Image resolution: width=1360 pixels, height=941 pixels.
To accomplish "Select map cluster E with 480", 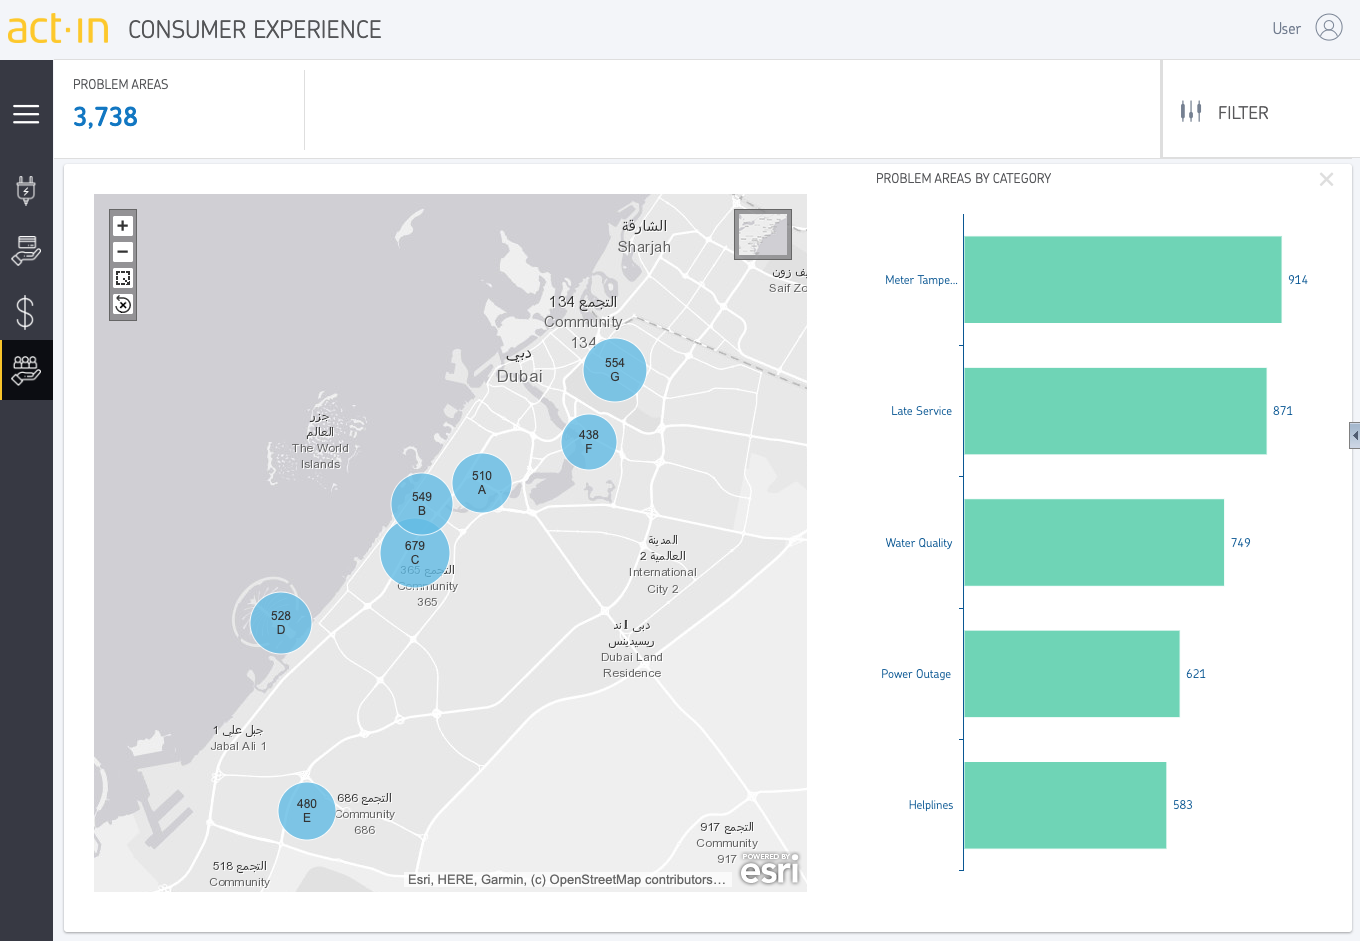I will tap(307, 811).
